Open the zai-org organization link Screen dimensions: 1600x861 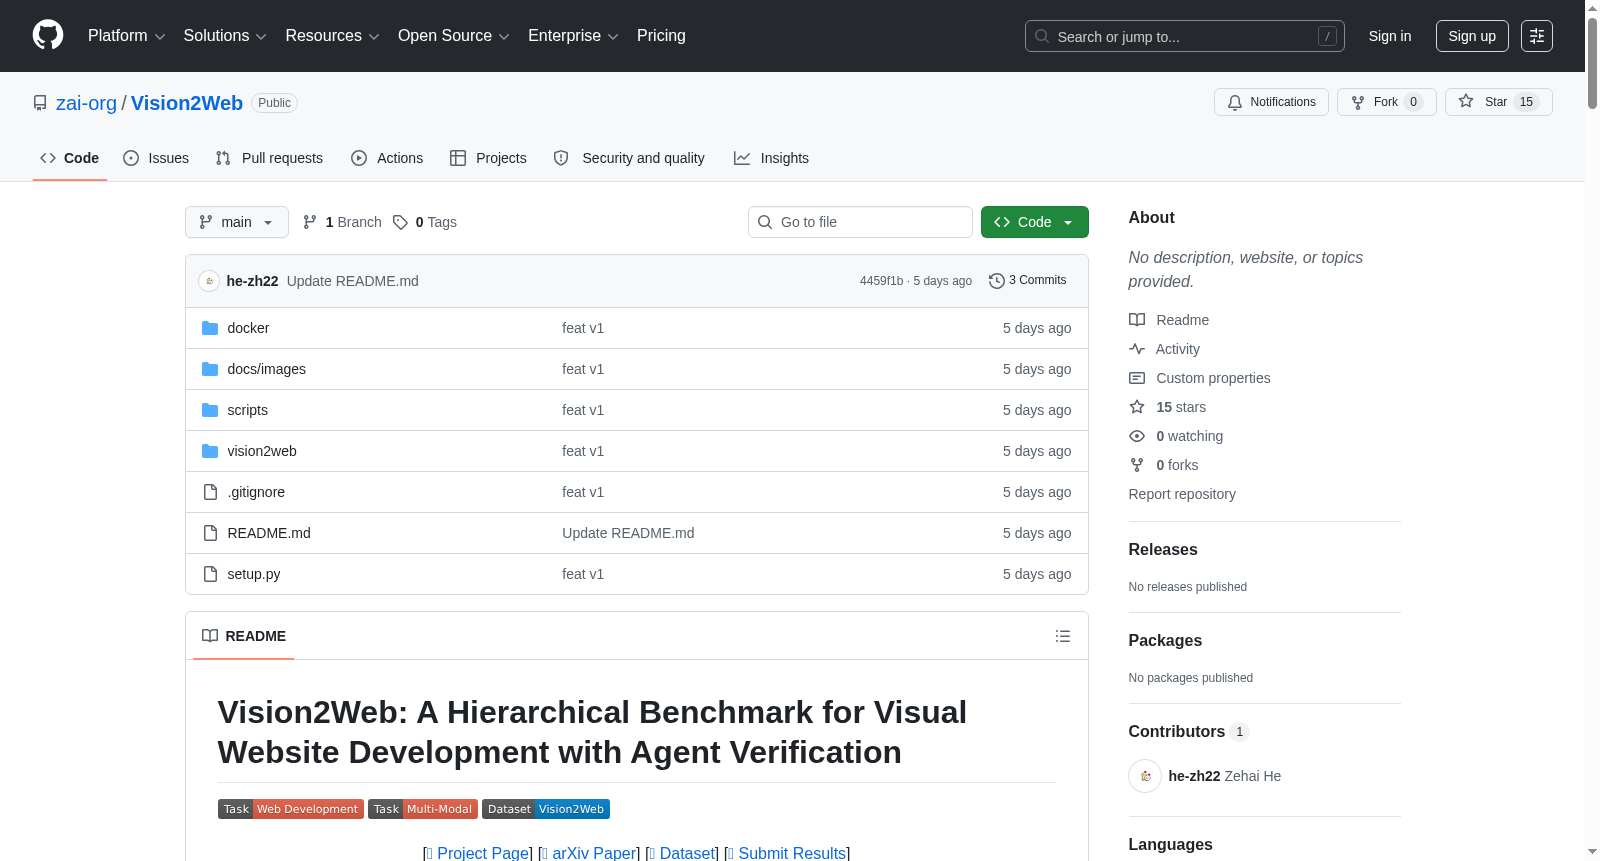click(86, 103)
